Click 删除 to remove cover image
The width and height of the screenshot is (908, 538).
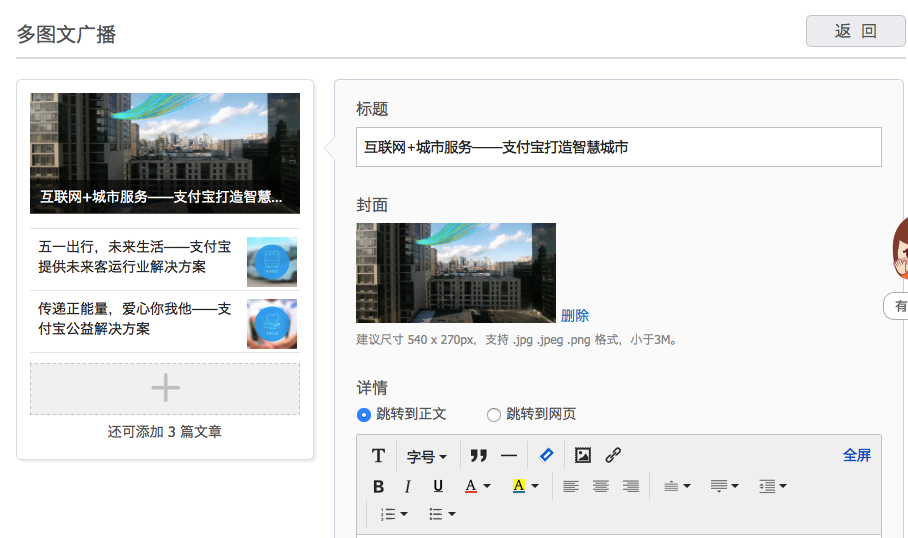coord(574,316)
